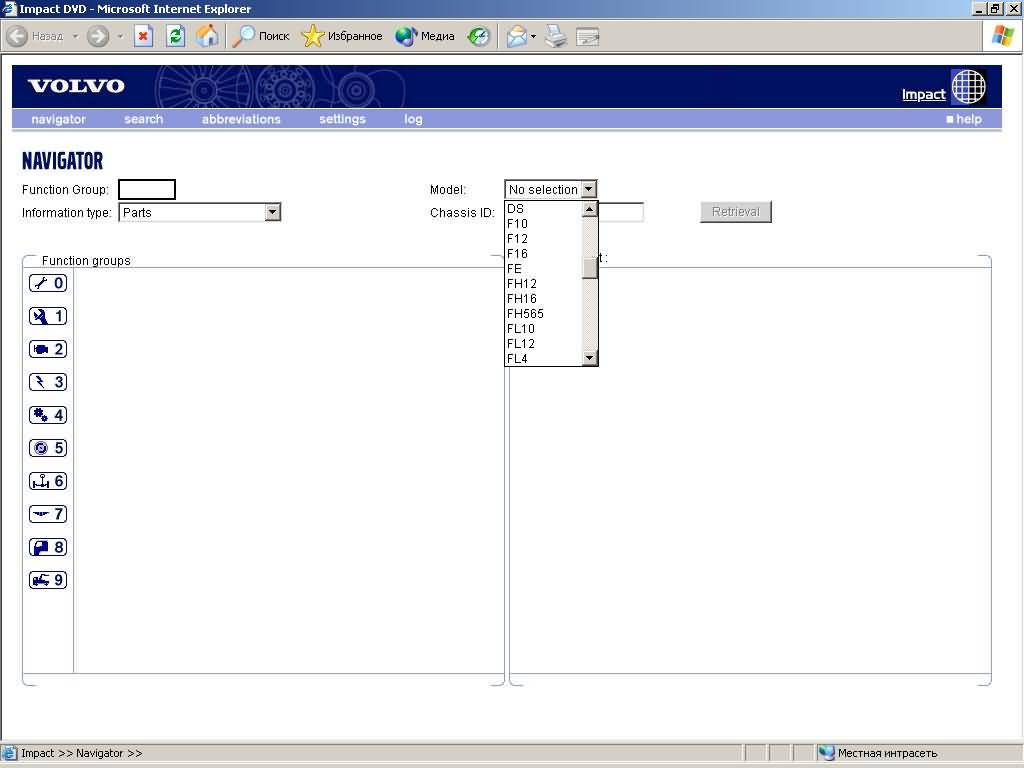Click the Местная интрасеть status zone

[878, 753]
